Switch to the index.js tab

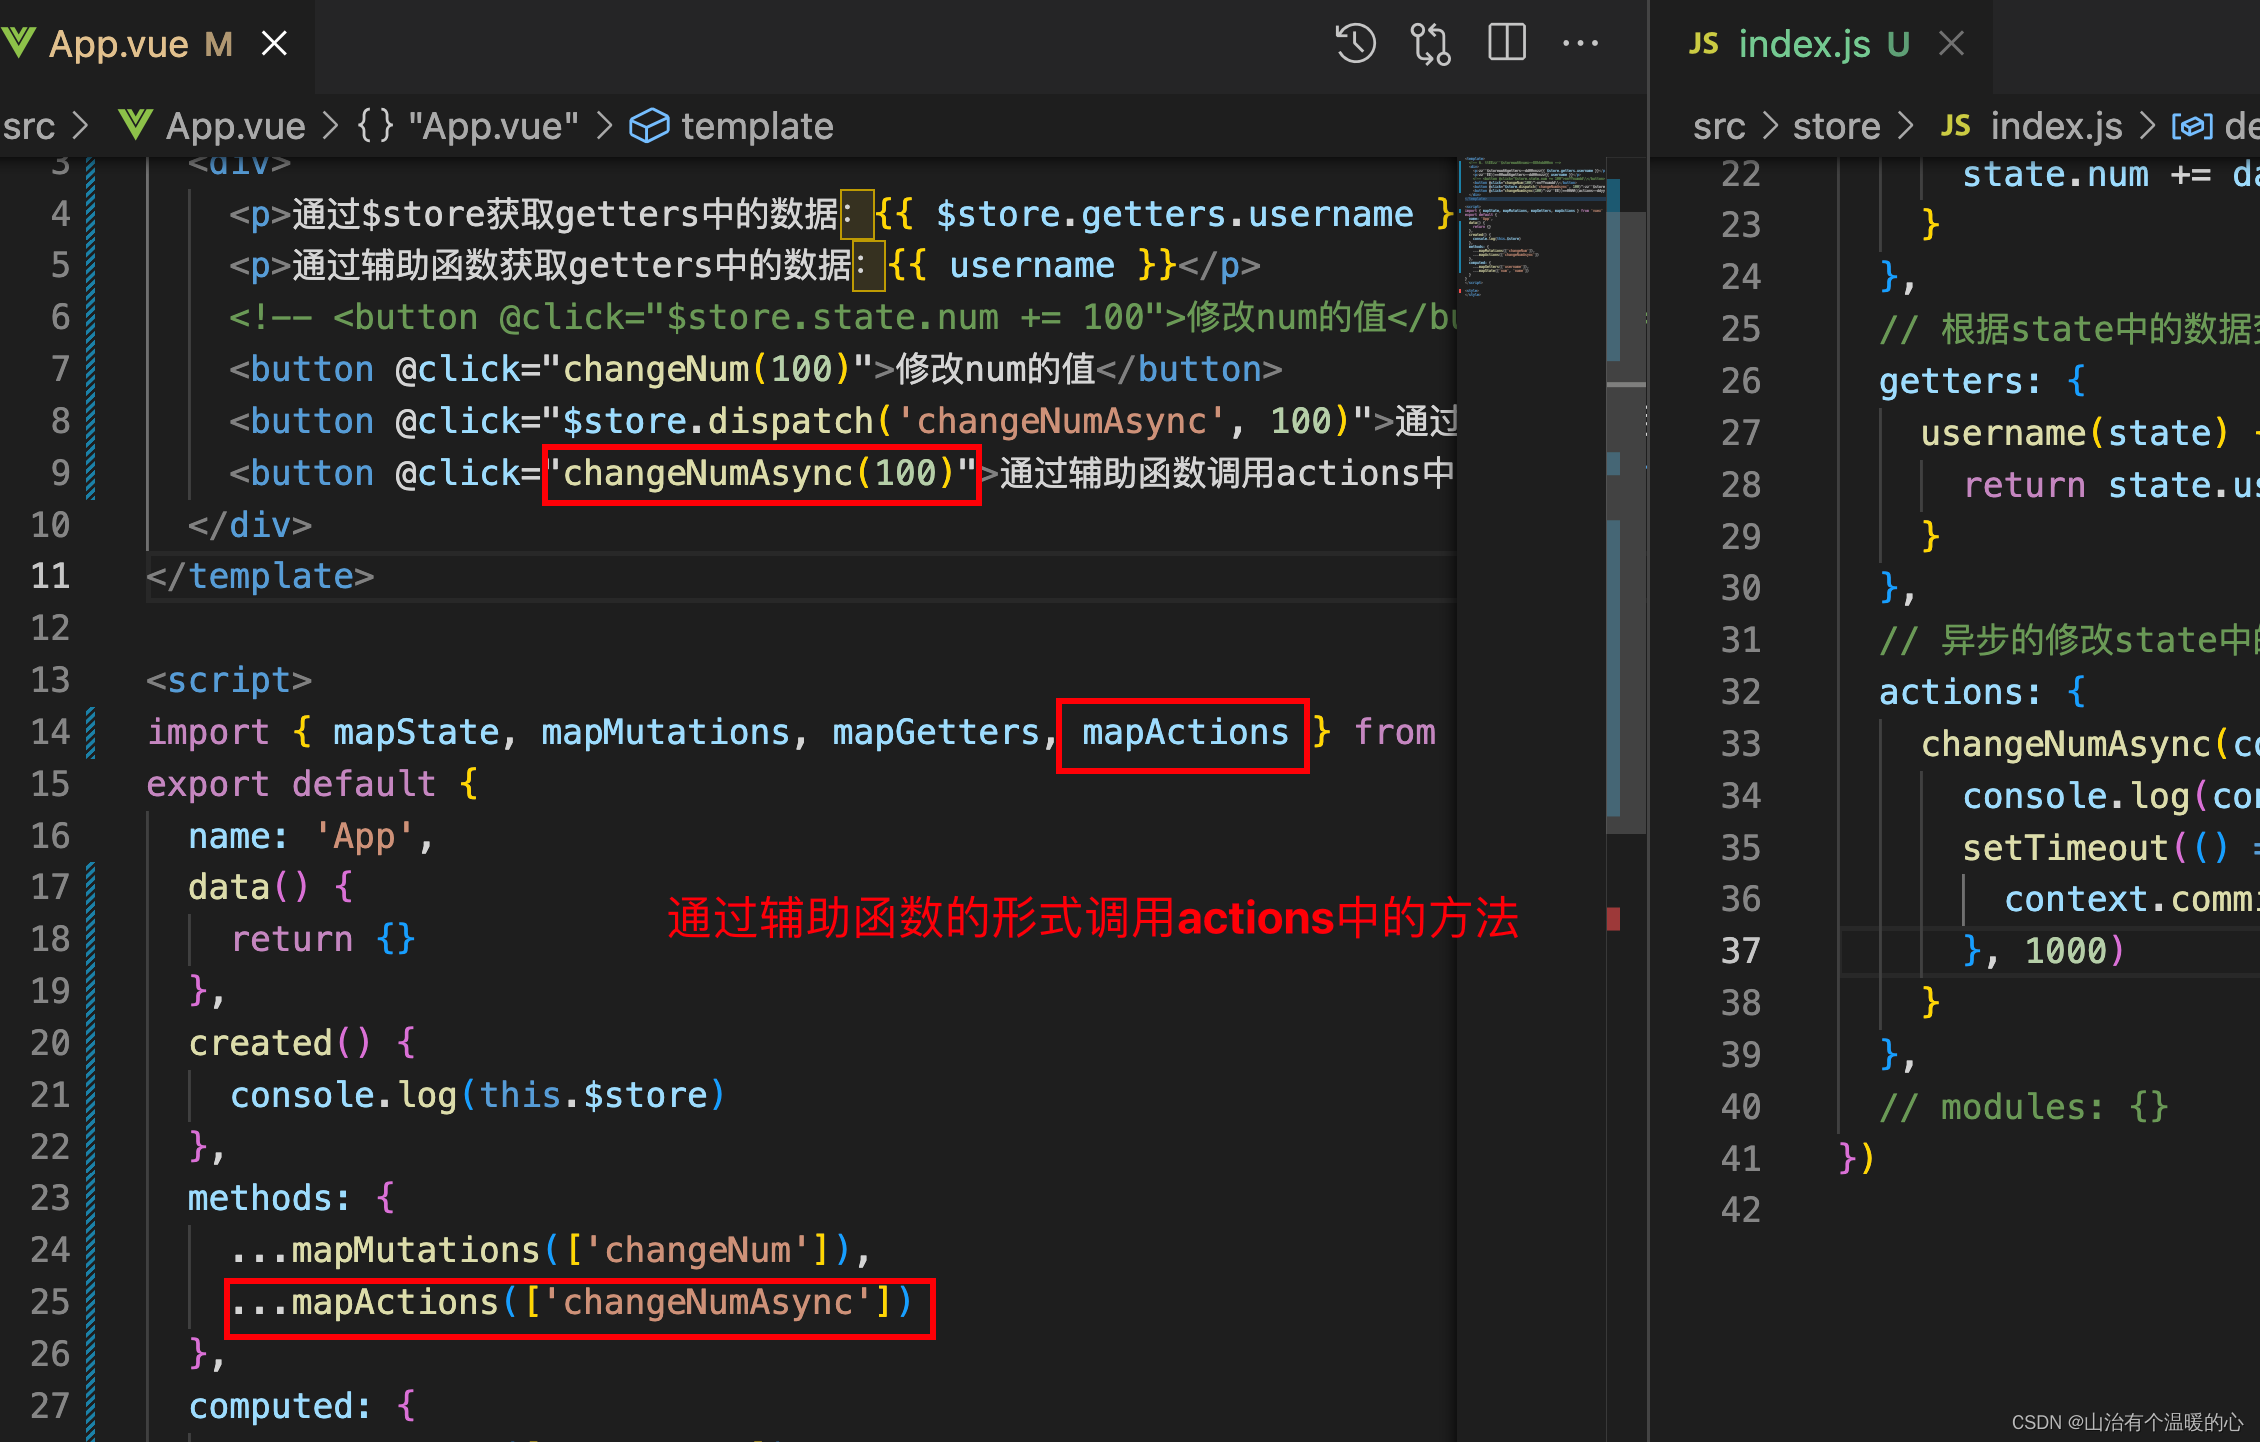coord(1803,44)
